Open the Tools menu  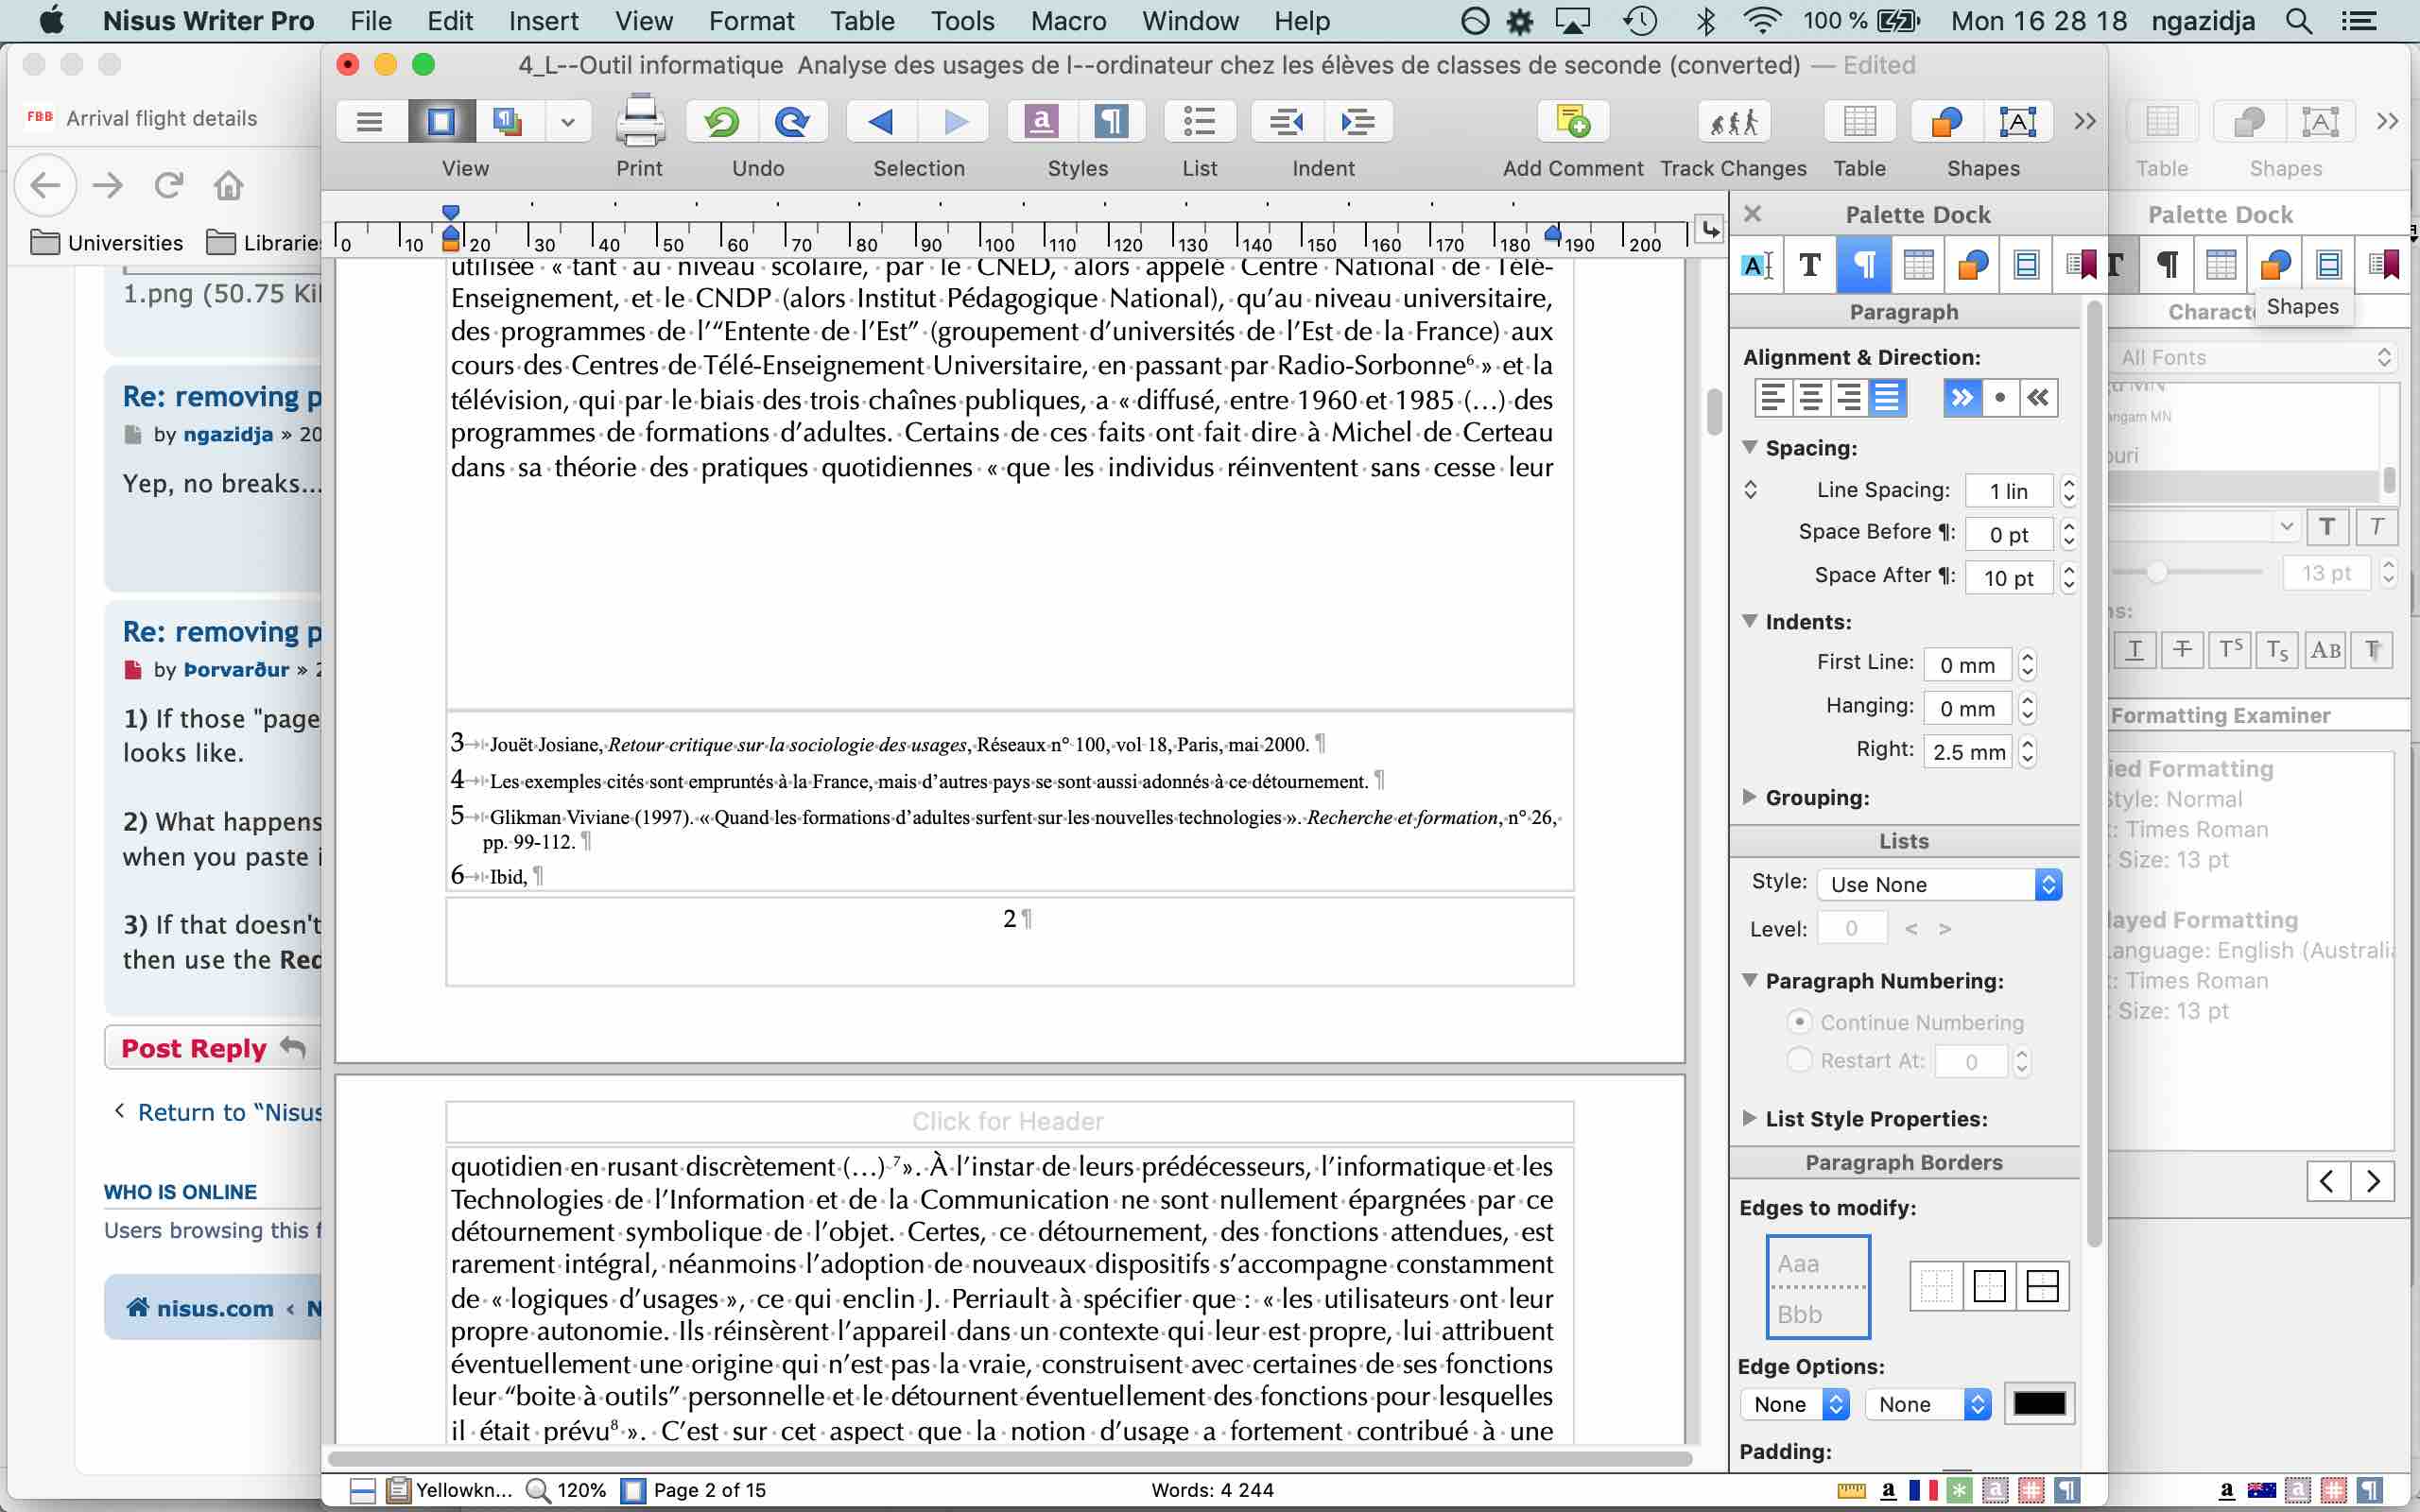[x=962, y=21]
